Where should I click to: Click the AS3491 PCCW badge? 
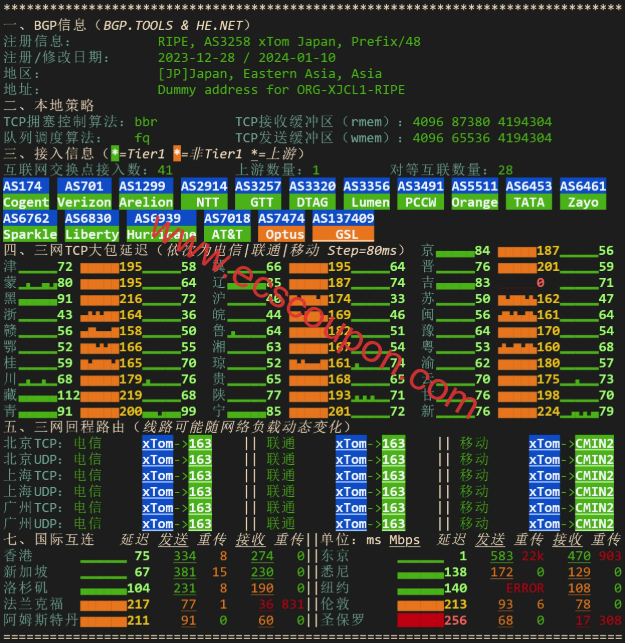(x=420, y=194)
